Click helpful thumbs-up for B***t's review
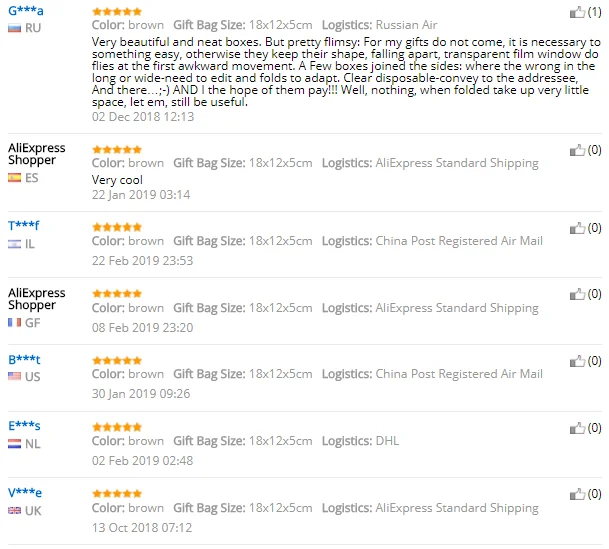Viewport: 609px width, 549px height. coord(577,362)
